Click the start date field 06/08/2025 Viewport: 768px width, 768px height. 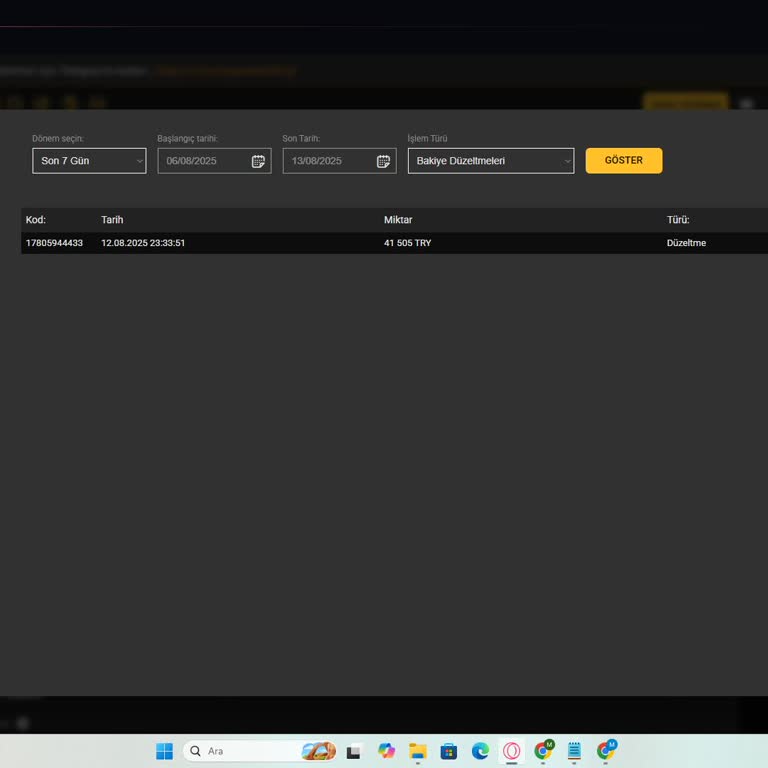214,161
